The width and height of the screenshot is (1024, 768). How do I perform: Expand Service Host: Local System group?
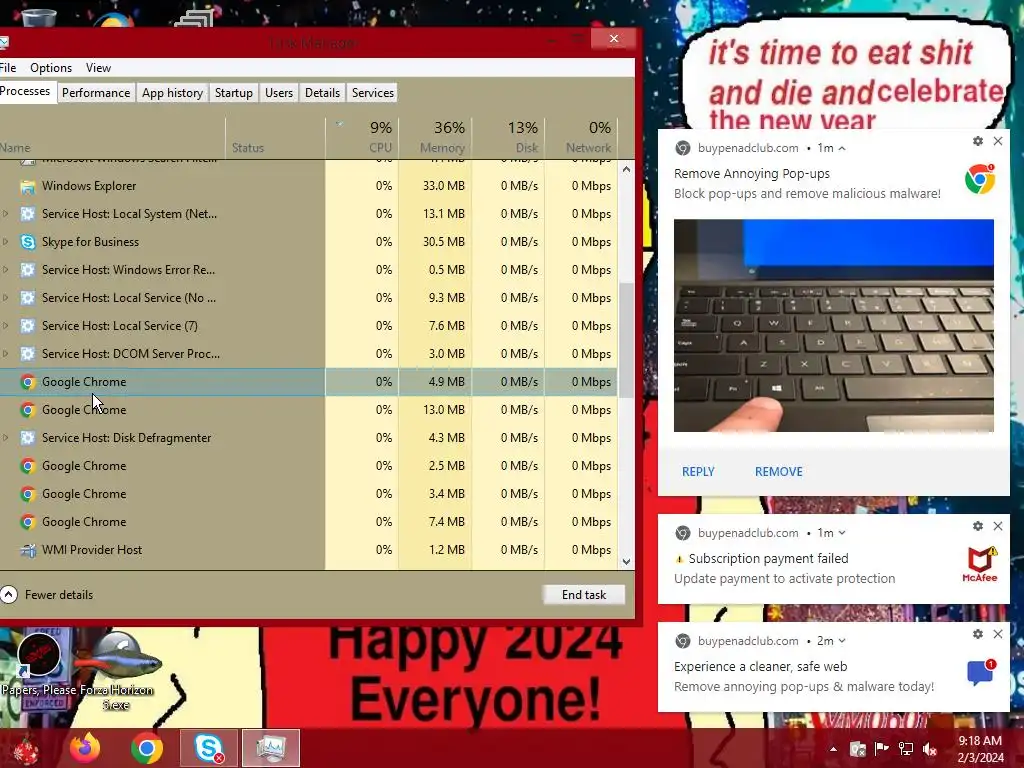tap(5, 214)
